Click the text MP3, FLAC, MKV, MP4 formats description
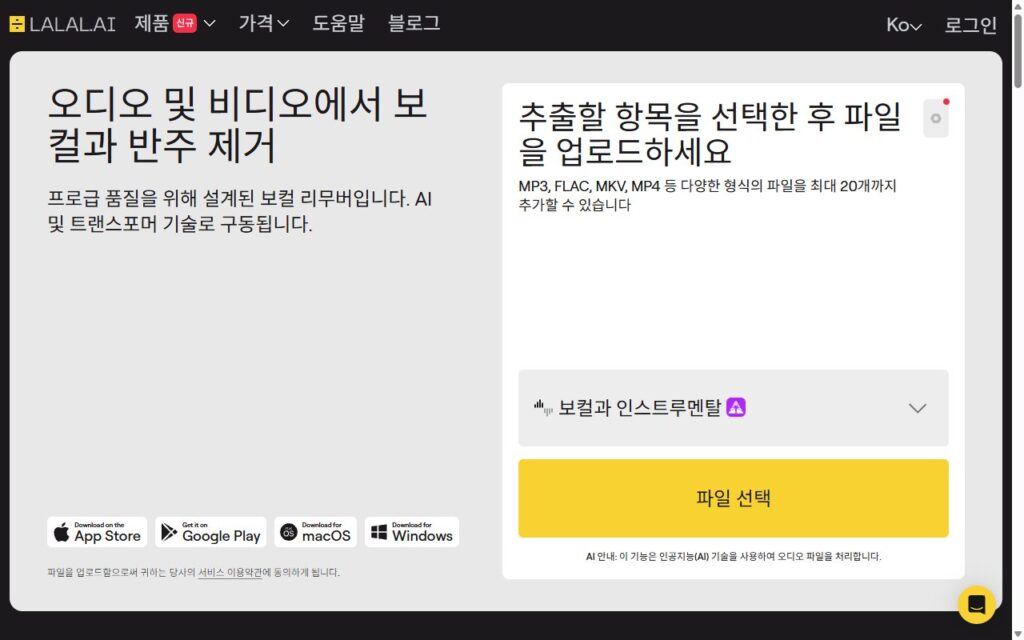 pyautogui.click(x=707, y=195)
